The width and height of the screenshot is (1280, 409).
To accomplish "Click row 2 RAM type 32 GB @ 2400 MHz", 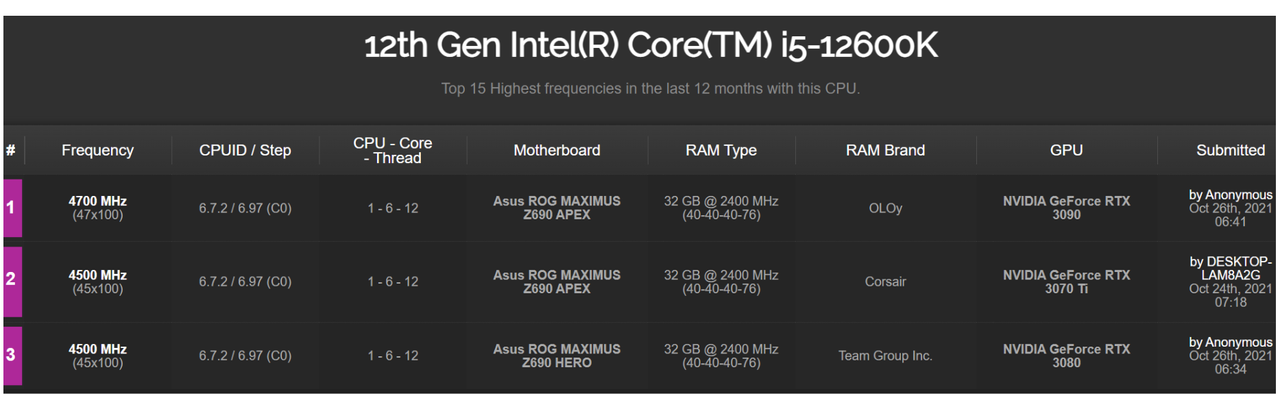I will (721, 282).
